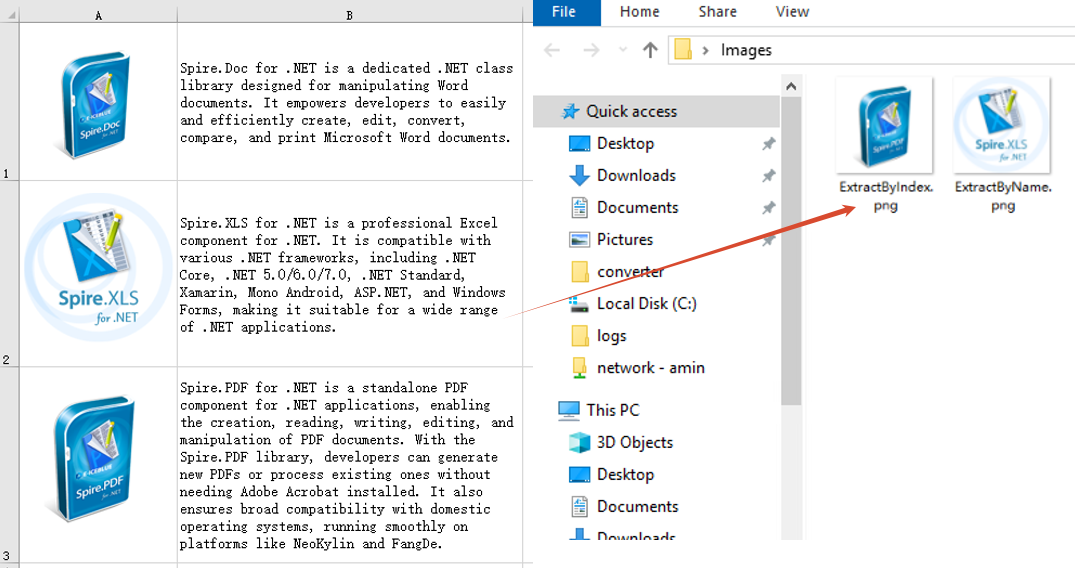Click the logs folder icon
Image resolution: width=1075 pixels, height=568 pixels.
point(579,335)
